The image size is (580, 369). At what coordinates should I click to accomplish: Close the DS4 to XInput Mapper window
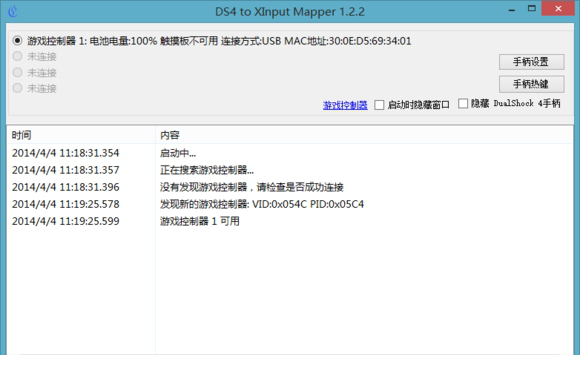point(558,9)
